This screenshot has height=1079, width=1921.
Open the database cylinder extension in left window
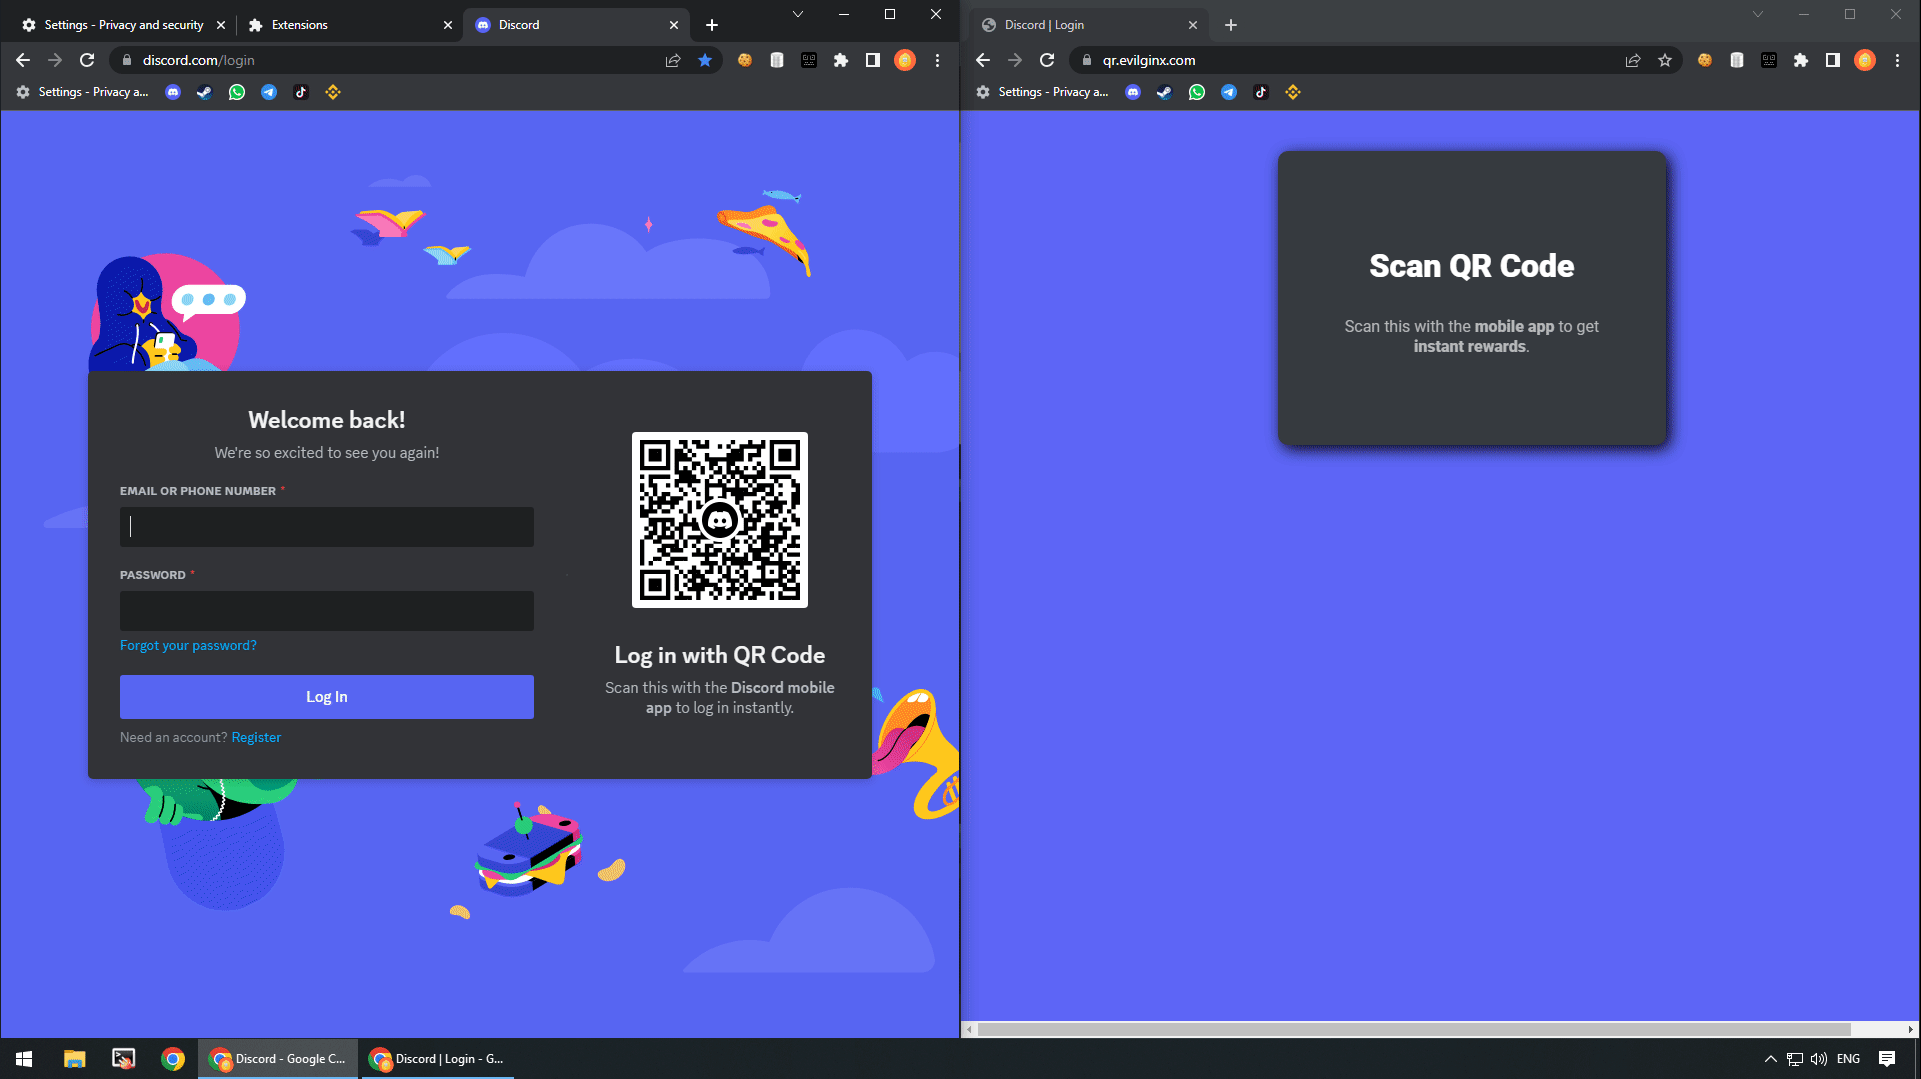coord(777,61)
